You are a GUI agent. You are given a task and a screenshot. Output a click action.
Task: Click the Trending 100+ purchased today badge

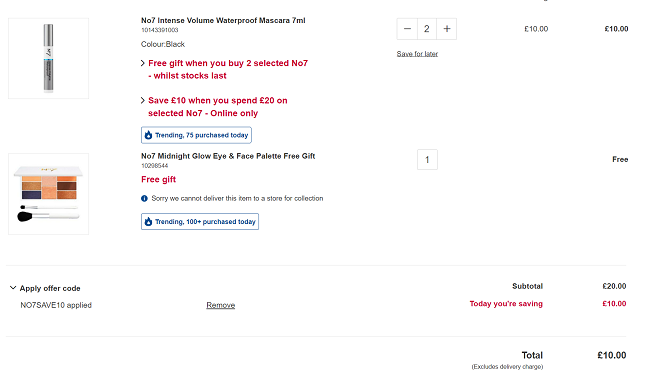point(200,222)
